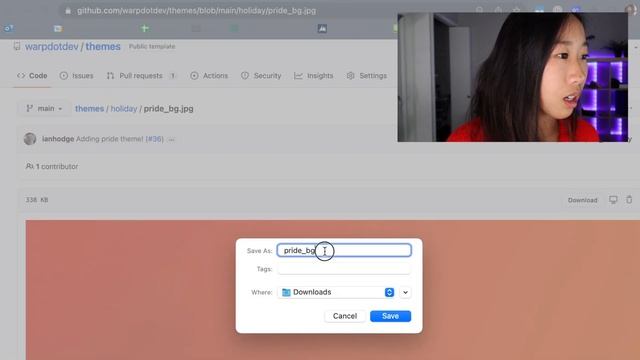Click the lock icon in the address bar
This screenshot has height=360, width=640.
[x=68, y=11]
